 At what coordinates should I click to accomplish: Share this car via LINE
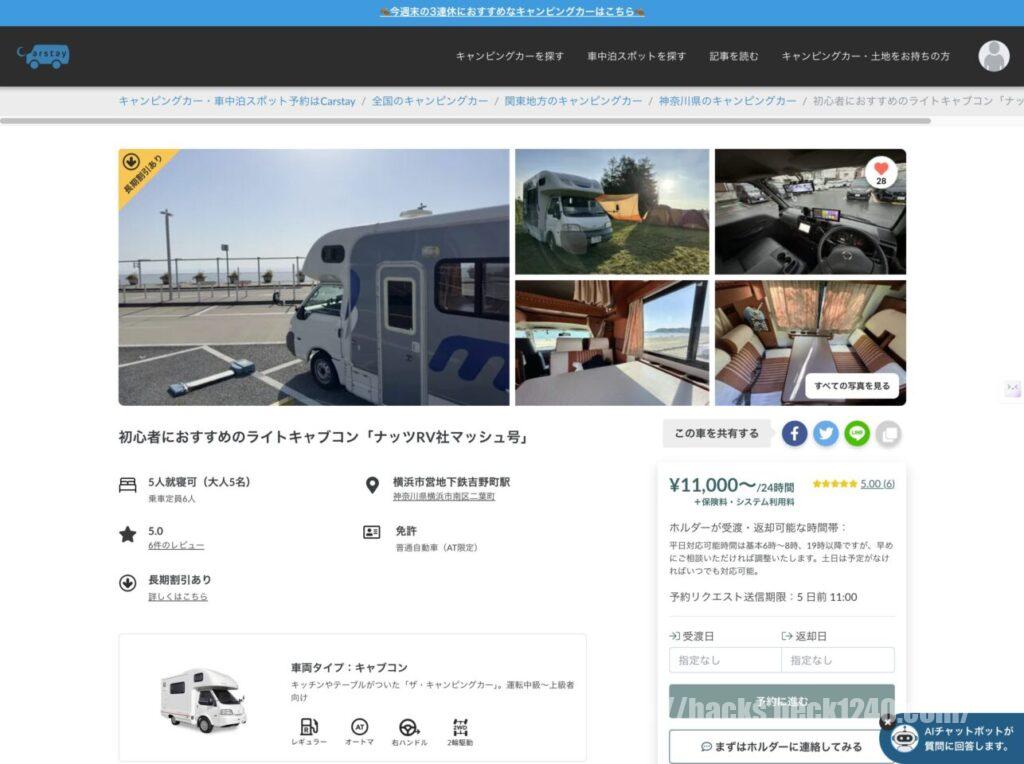point(857,433)
